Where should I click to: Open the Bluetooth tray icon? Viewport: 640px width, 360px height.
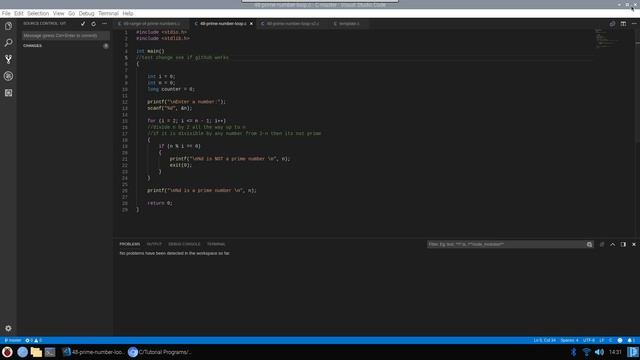(x=573, y=352)
